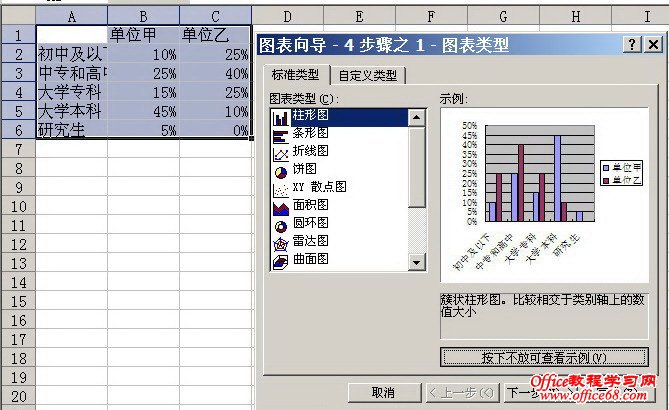Select column D header
Image resolution: width=669 pixels, height=410 pixels.
coord(288,16)
